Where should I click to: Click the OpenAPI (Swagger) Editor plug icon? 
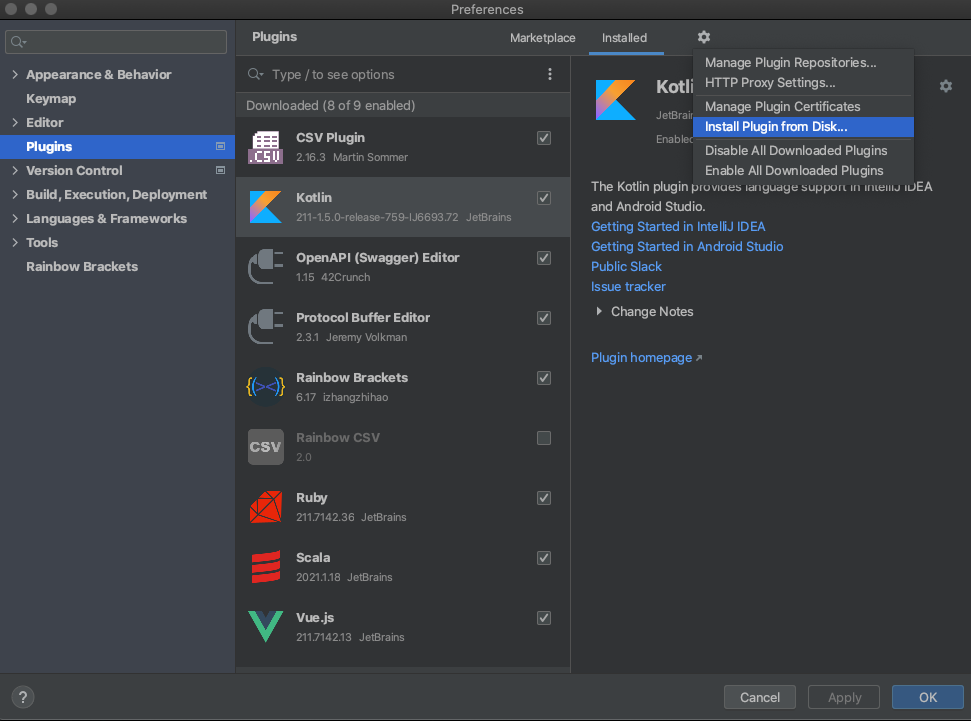coord(266,267)
